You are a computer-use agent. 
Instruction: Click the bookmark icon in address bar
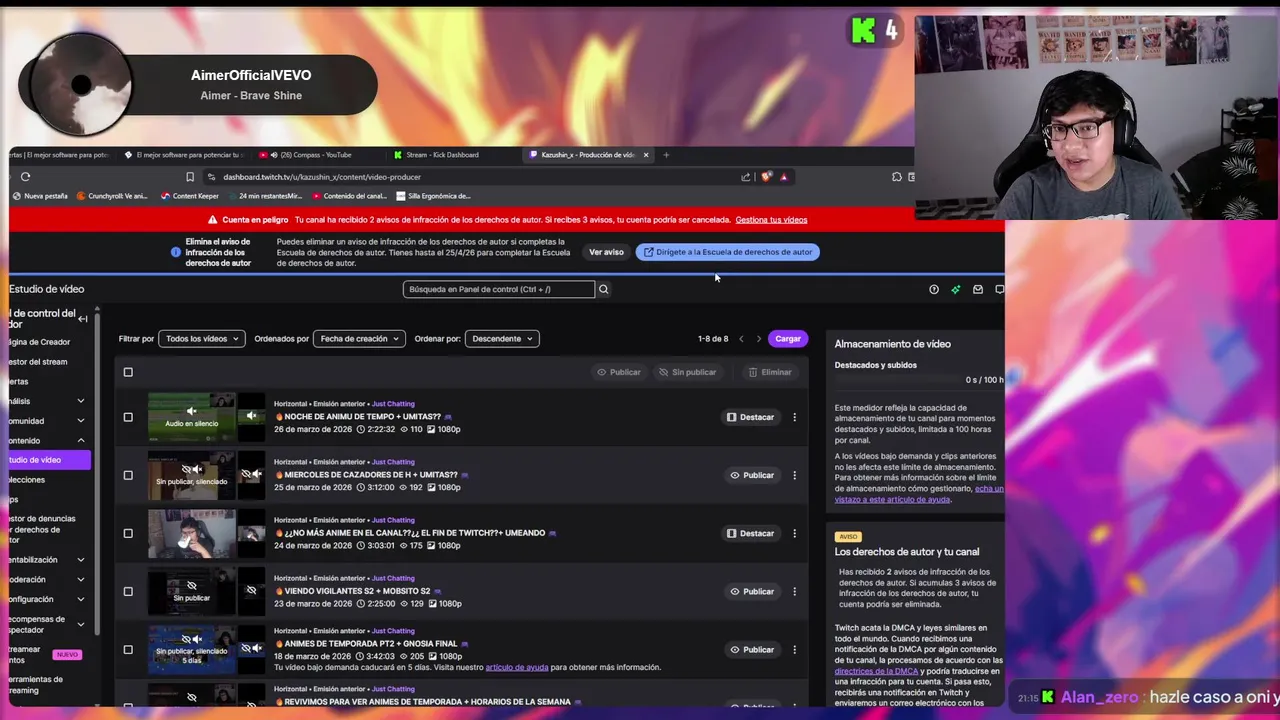[190, 177]
